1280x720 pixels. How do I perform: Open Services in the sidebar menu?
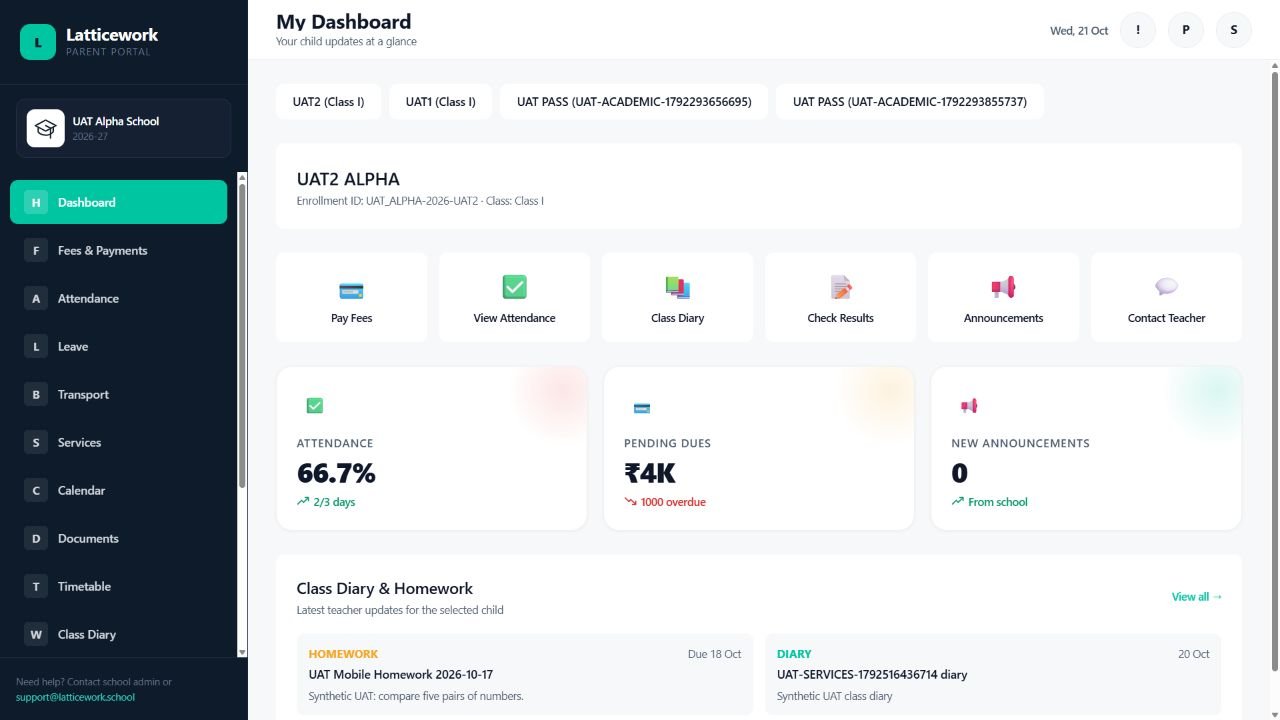(119, 442)
